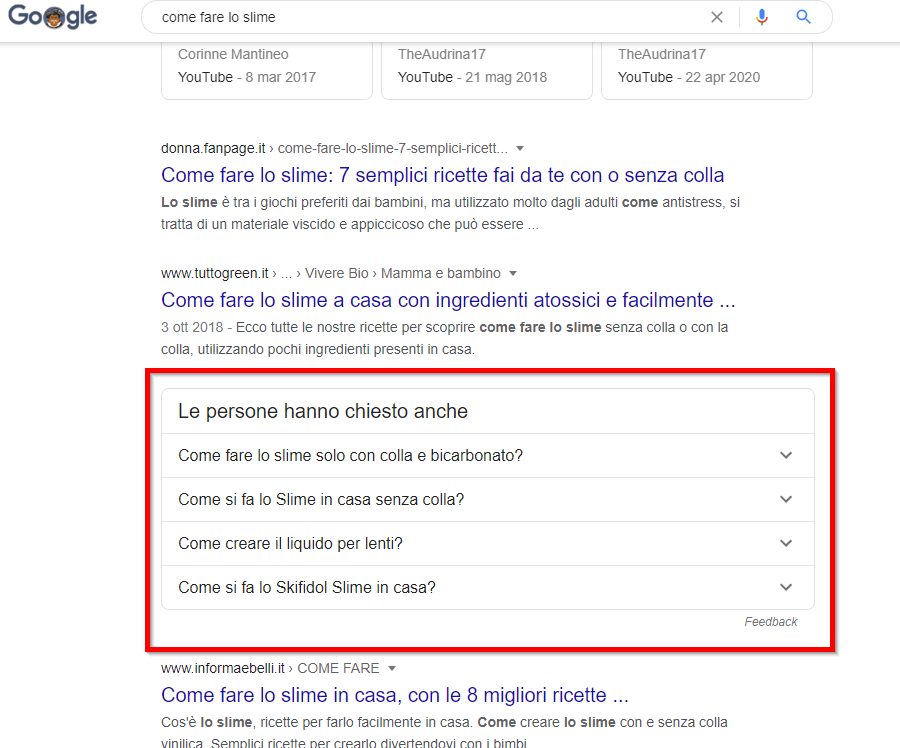Expand 'Come si fa lo Slime in casa senza colla?'

pyautogui.click(x=488, y=499)
